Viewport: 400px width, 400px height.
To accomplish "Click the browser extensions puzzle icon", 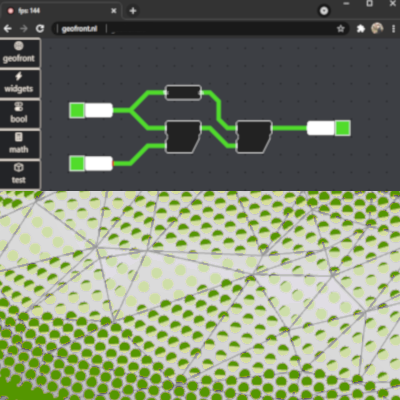I will click(x=361, y=29).
